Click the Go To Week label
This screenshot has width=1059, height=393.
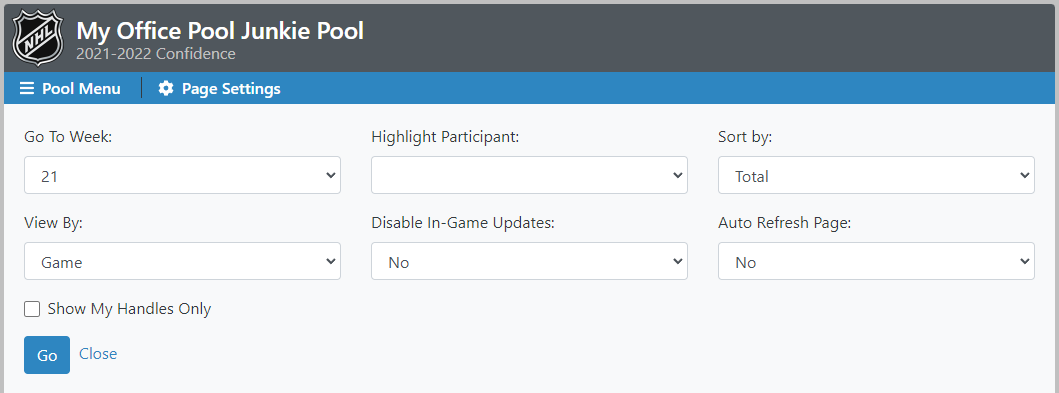pyautogui.click(x=68, y=137)
